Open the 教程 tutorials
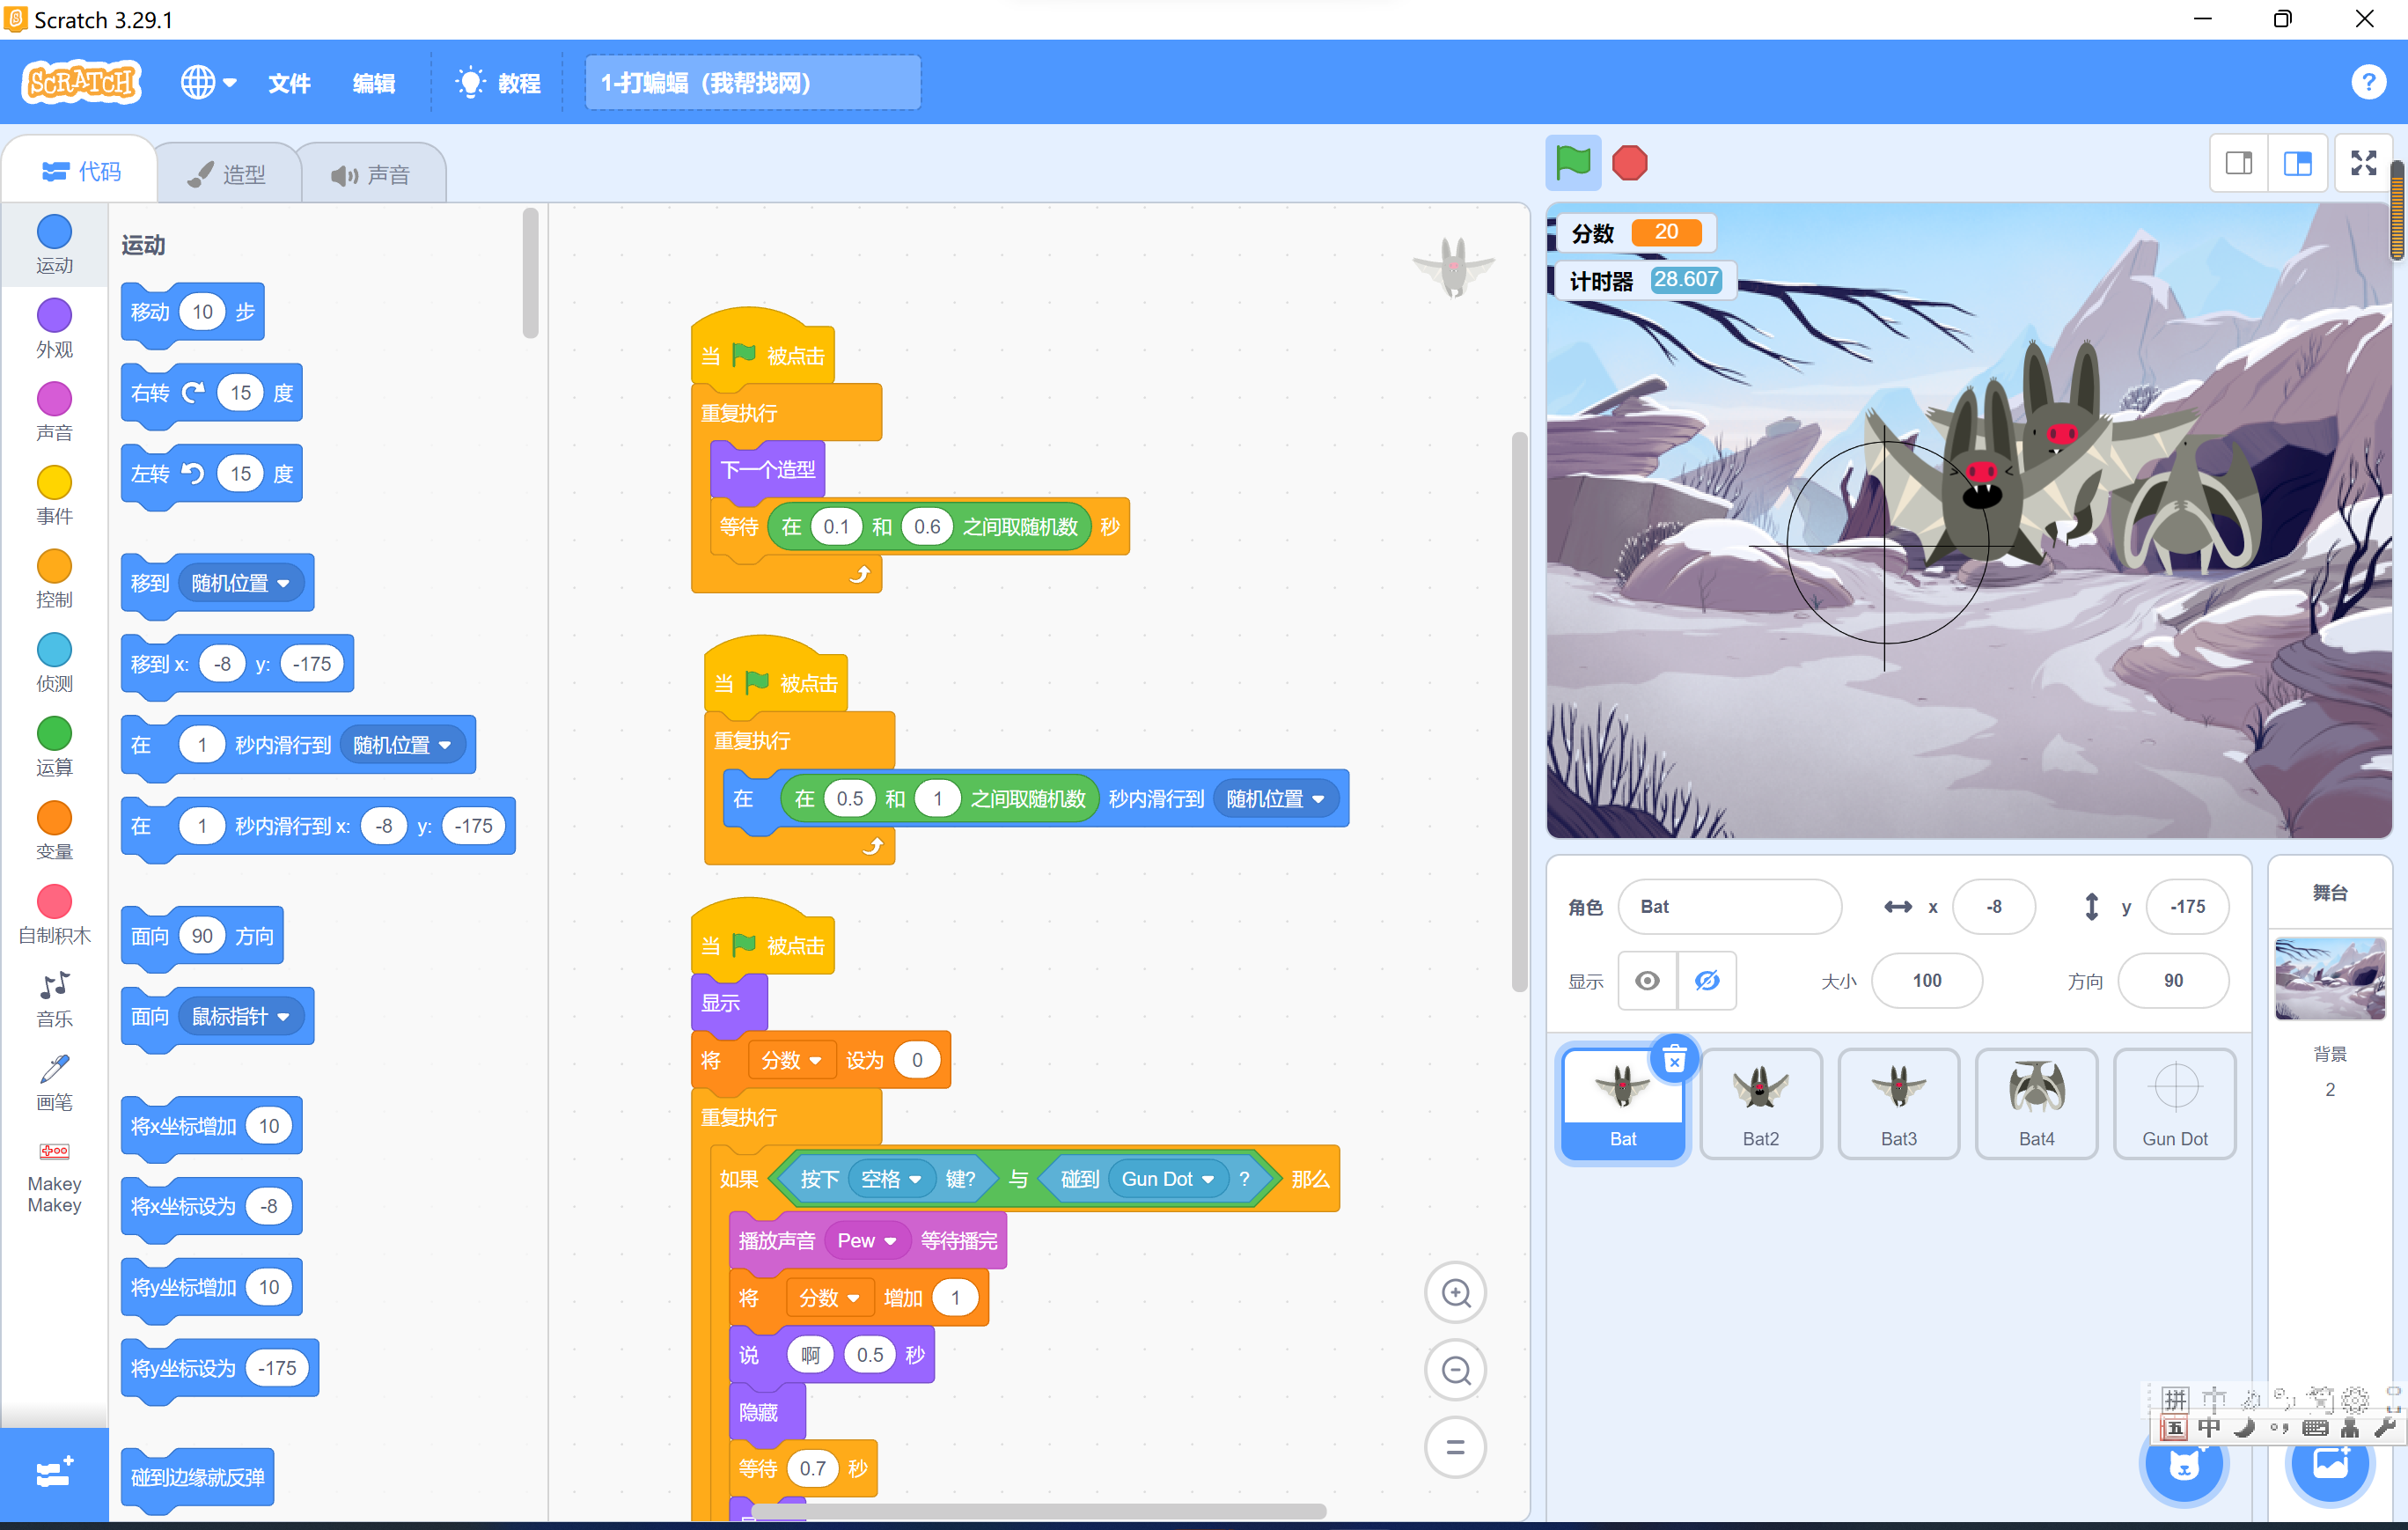Image resolution: width=2408 pixels, height=1530 pixels. coord(498,82)
